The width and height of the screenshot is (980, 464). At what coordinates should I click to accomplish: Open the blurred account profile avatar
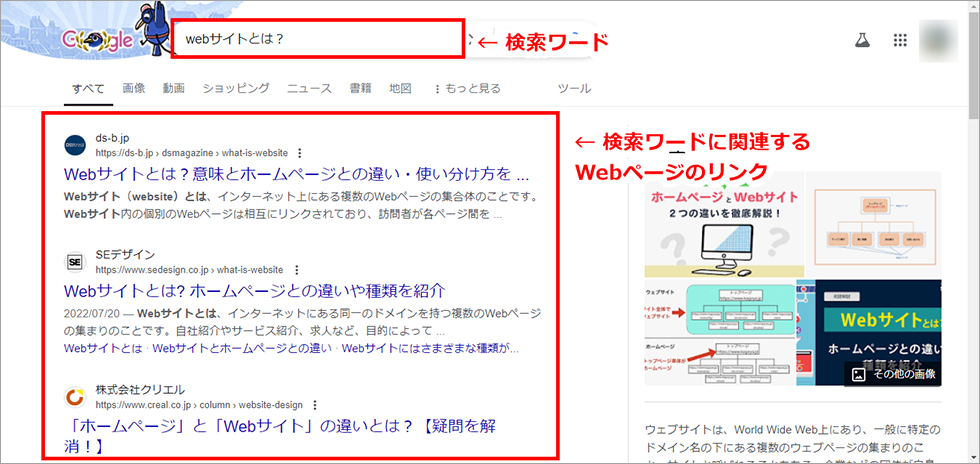(939, 41)
